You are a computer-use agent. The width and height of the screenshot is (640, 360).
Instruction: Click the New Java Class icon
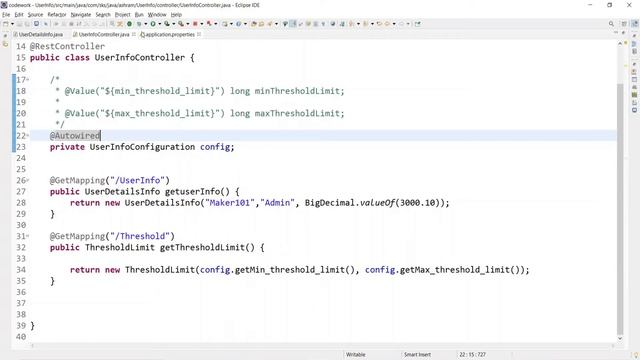pyautogui.click(x=238, y=24)
